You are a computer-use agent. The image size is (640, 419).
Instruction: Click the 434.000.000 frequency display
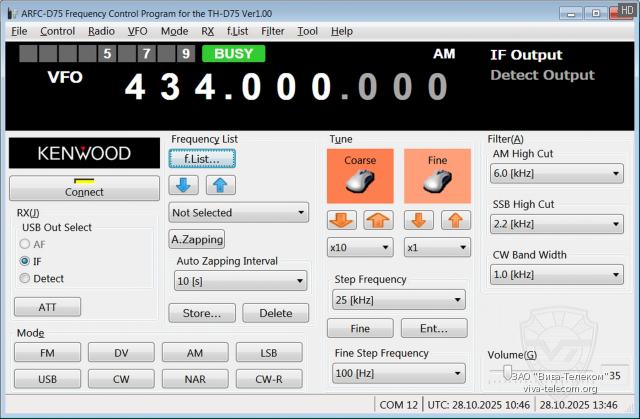(286, 86)
